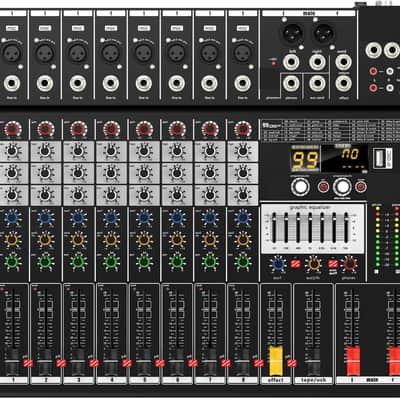Click the effect preset display showing 99
The image size is (400, 400).
(305, 160)
